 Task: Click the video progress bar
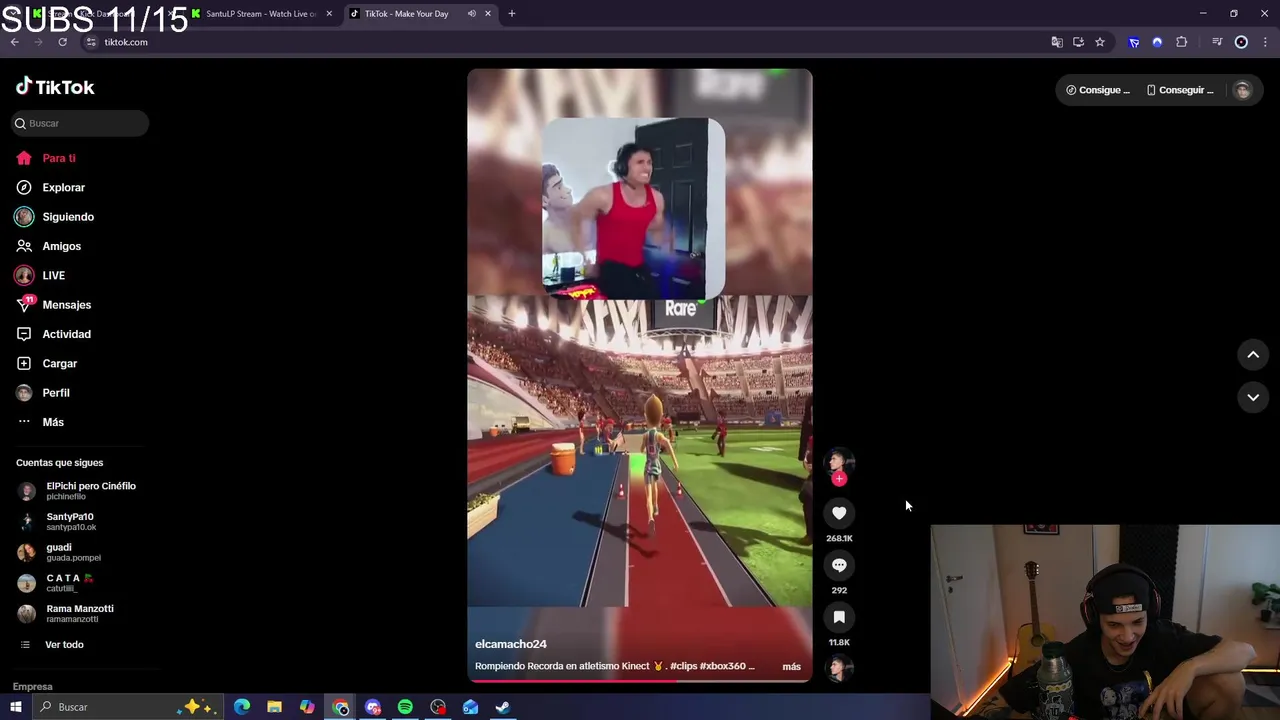point(640,681)
